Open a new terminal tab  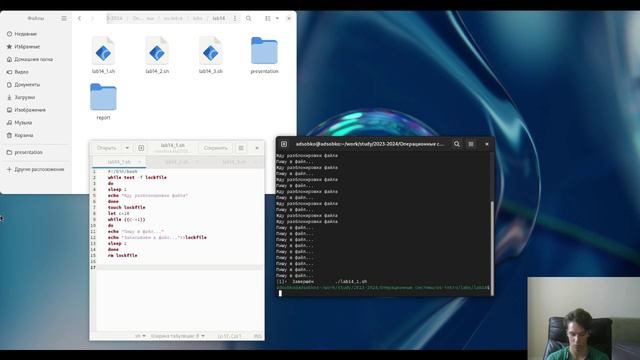point(284,144)
